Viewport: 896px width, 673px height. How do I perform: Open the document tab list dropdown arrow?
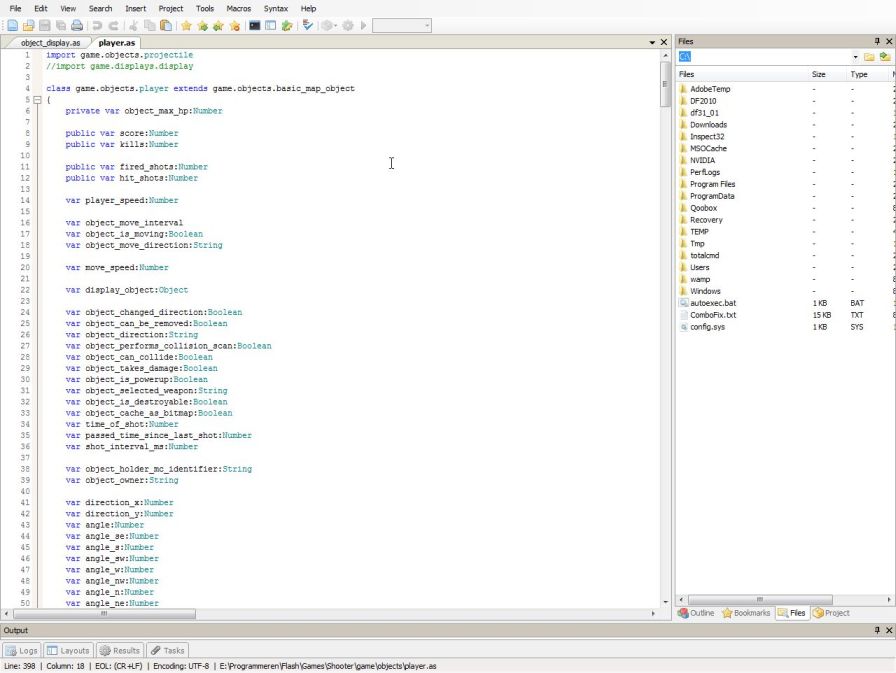[x=652, y=43]
